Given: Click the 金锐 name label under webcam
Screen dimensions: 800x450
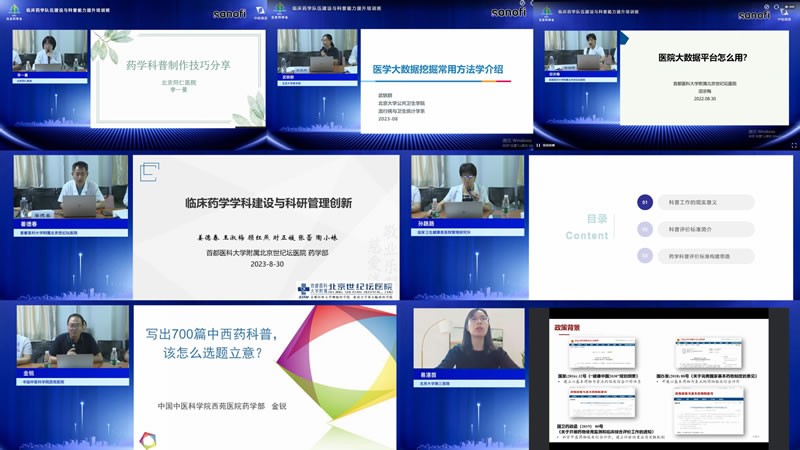Looking at the screenshot, I should click(x=29, y=373).
